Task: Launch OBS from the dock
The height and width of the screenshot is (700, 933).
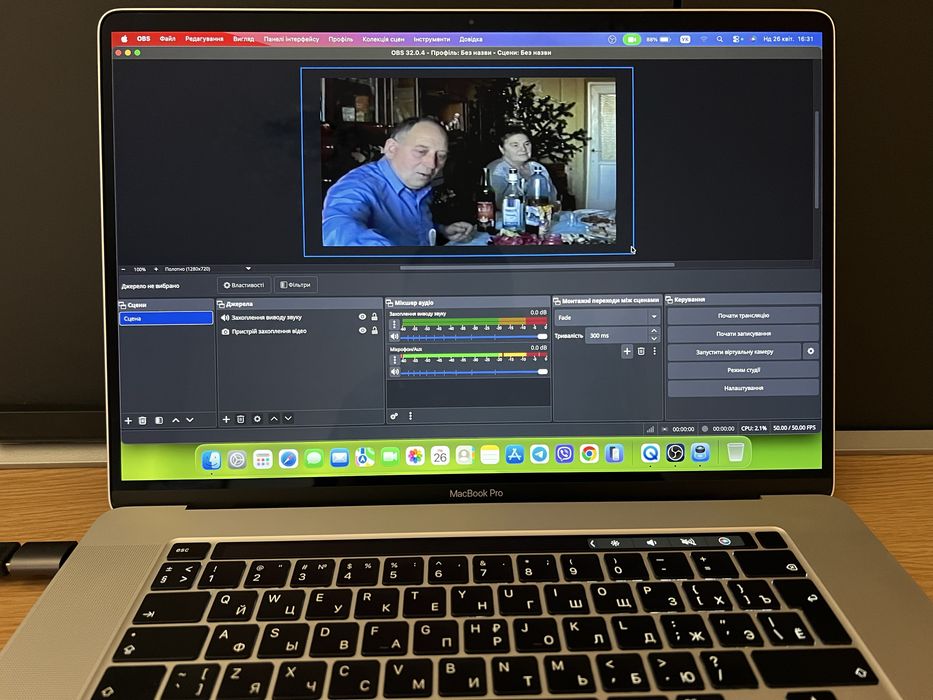Action: [675, 454]
